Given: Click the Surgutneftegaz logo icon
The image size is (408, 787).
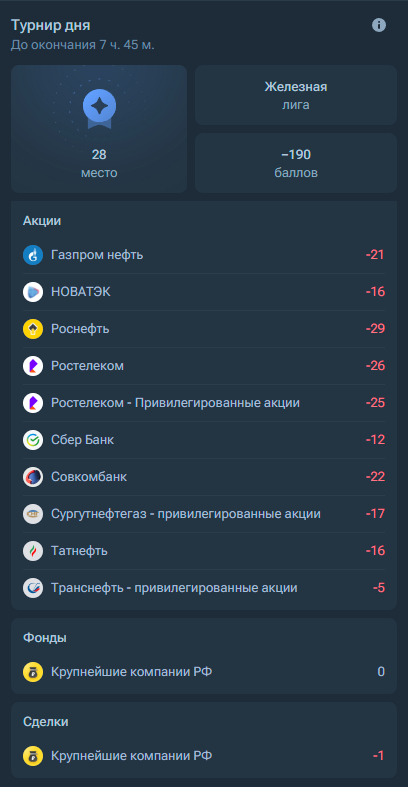Looking at the screenshot, I should (x=33, y=514).
